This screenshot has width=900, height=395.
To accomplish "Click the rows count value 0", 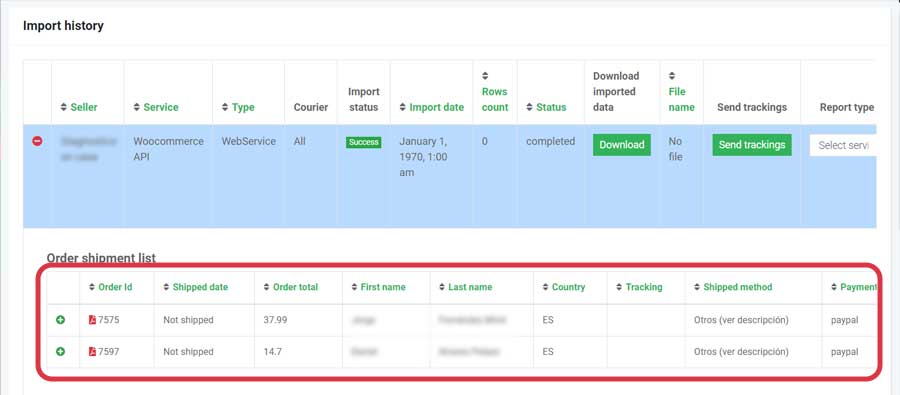I will click(485, 141).
